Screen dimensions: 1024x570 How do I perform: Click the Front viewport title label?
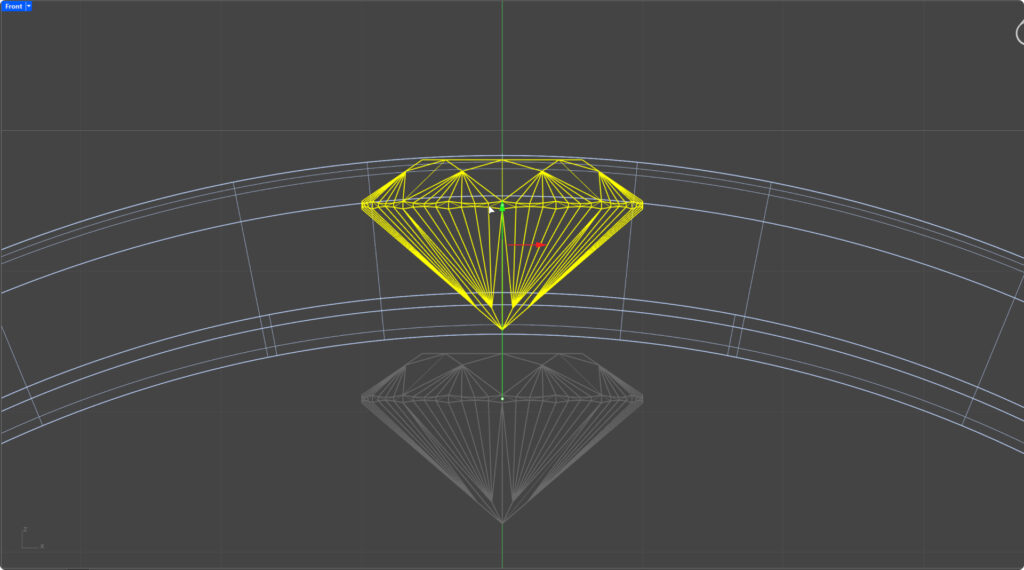pos(13,6)
